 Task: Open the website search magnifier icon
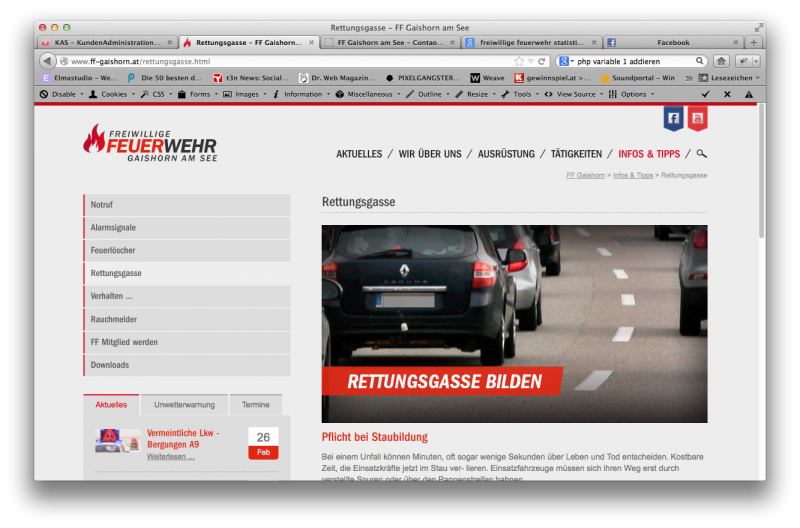(x=702, y=154)
